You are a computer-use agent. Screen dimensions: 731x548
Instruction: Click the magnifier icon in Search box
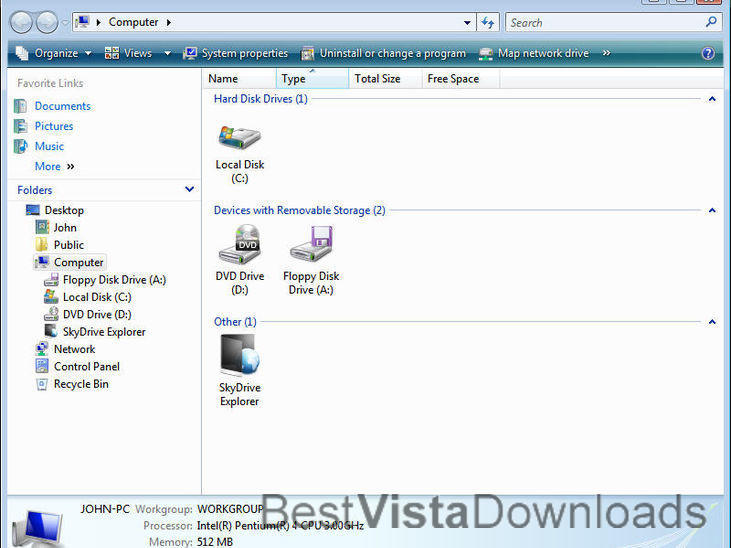(711, 21)
